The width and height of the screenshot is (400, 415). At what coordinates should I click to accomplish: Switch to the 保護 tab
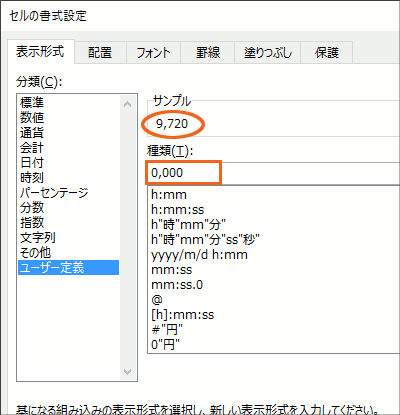pos(327,52)
